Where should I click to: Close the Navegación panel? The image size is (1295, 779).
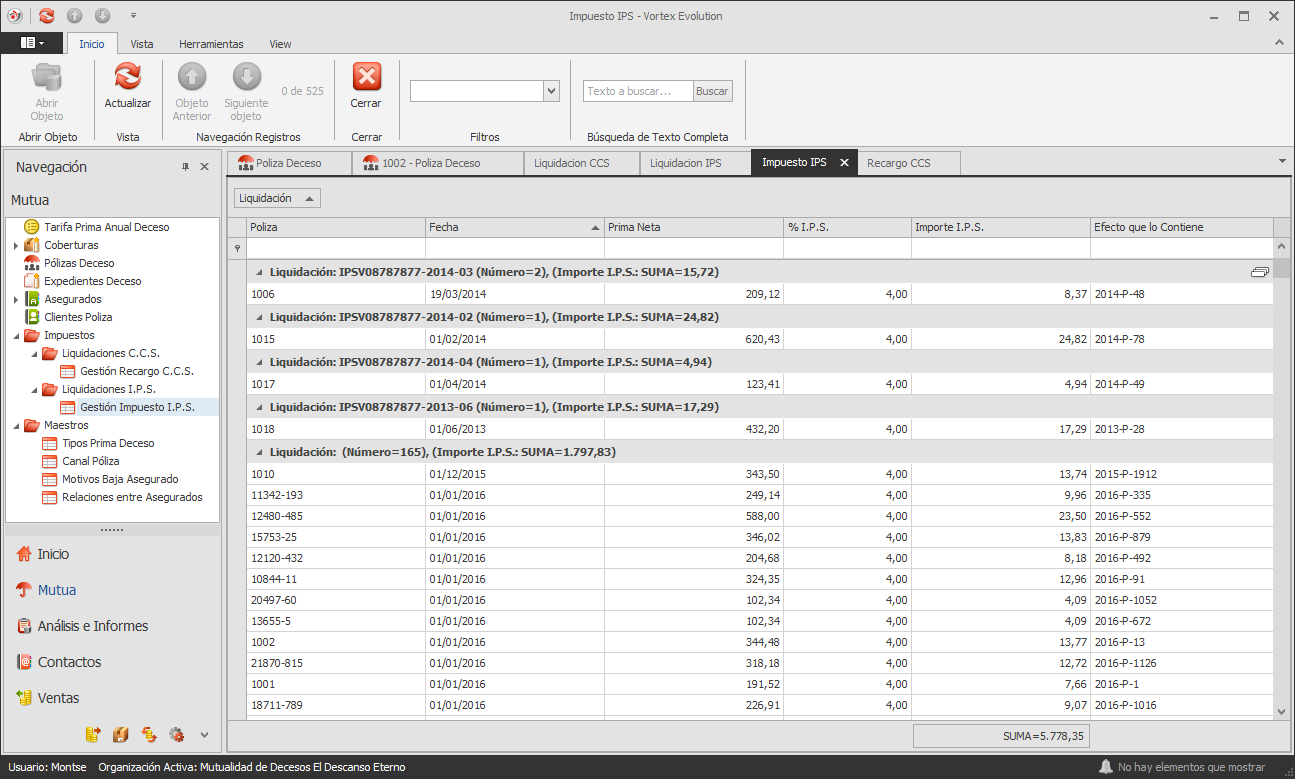204,167
